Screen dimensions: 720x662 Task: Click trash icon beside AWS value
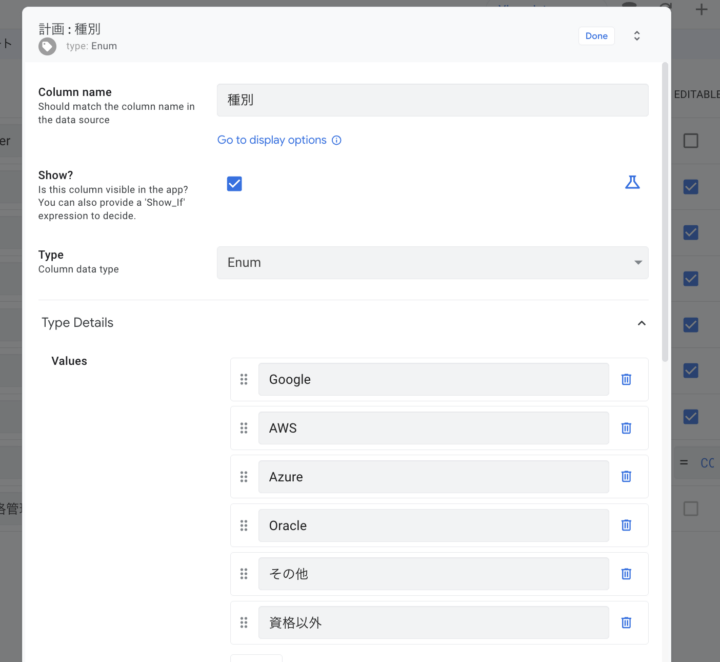click(x=626, y=428)
